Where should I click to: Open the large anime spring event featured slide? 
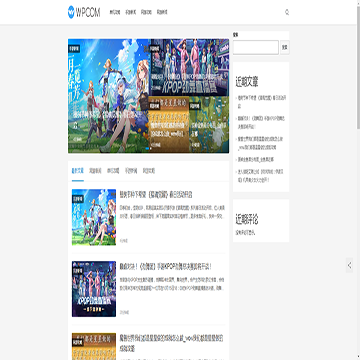click(x=108, y=96)
